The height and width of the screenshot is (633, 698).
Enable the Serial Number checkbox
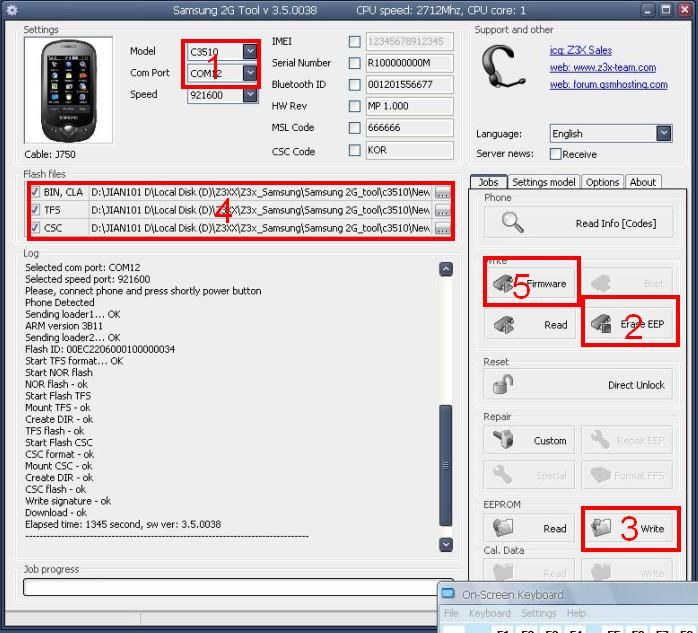354,63
